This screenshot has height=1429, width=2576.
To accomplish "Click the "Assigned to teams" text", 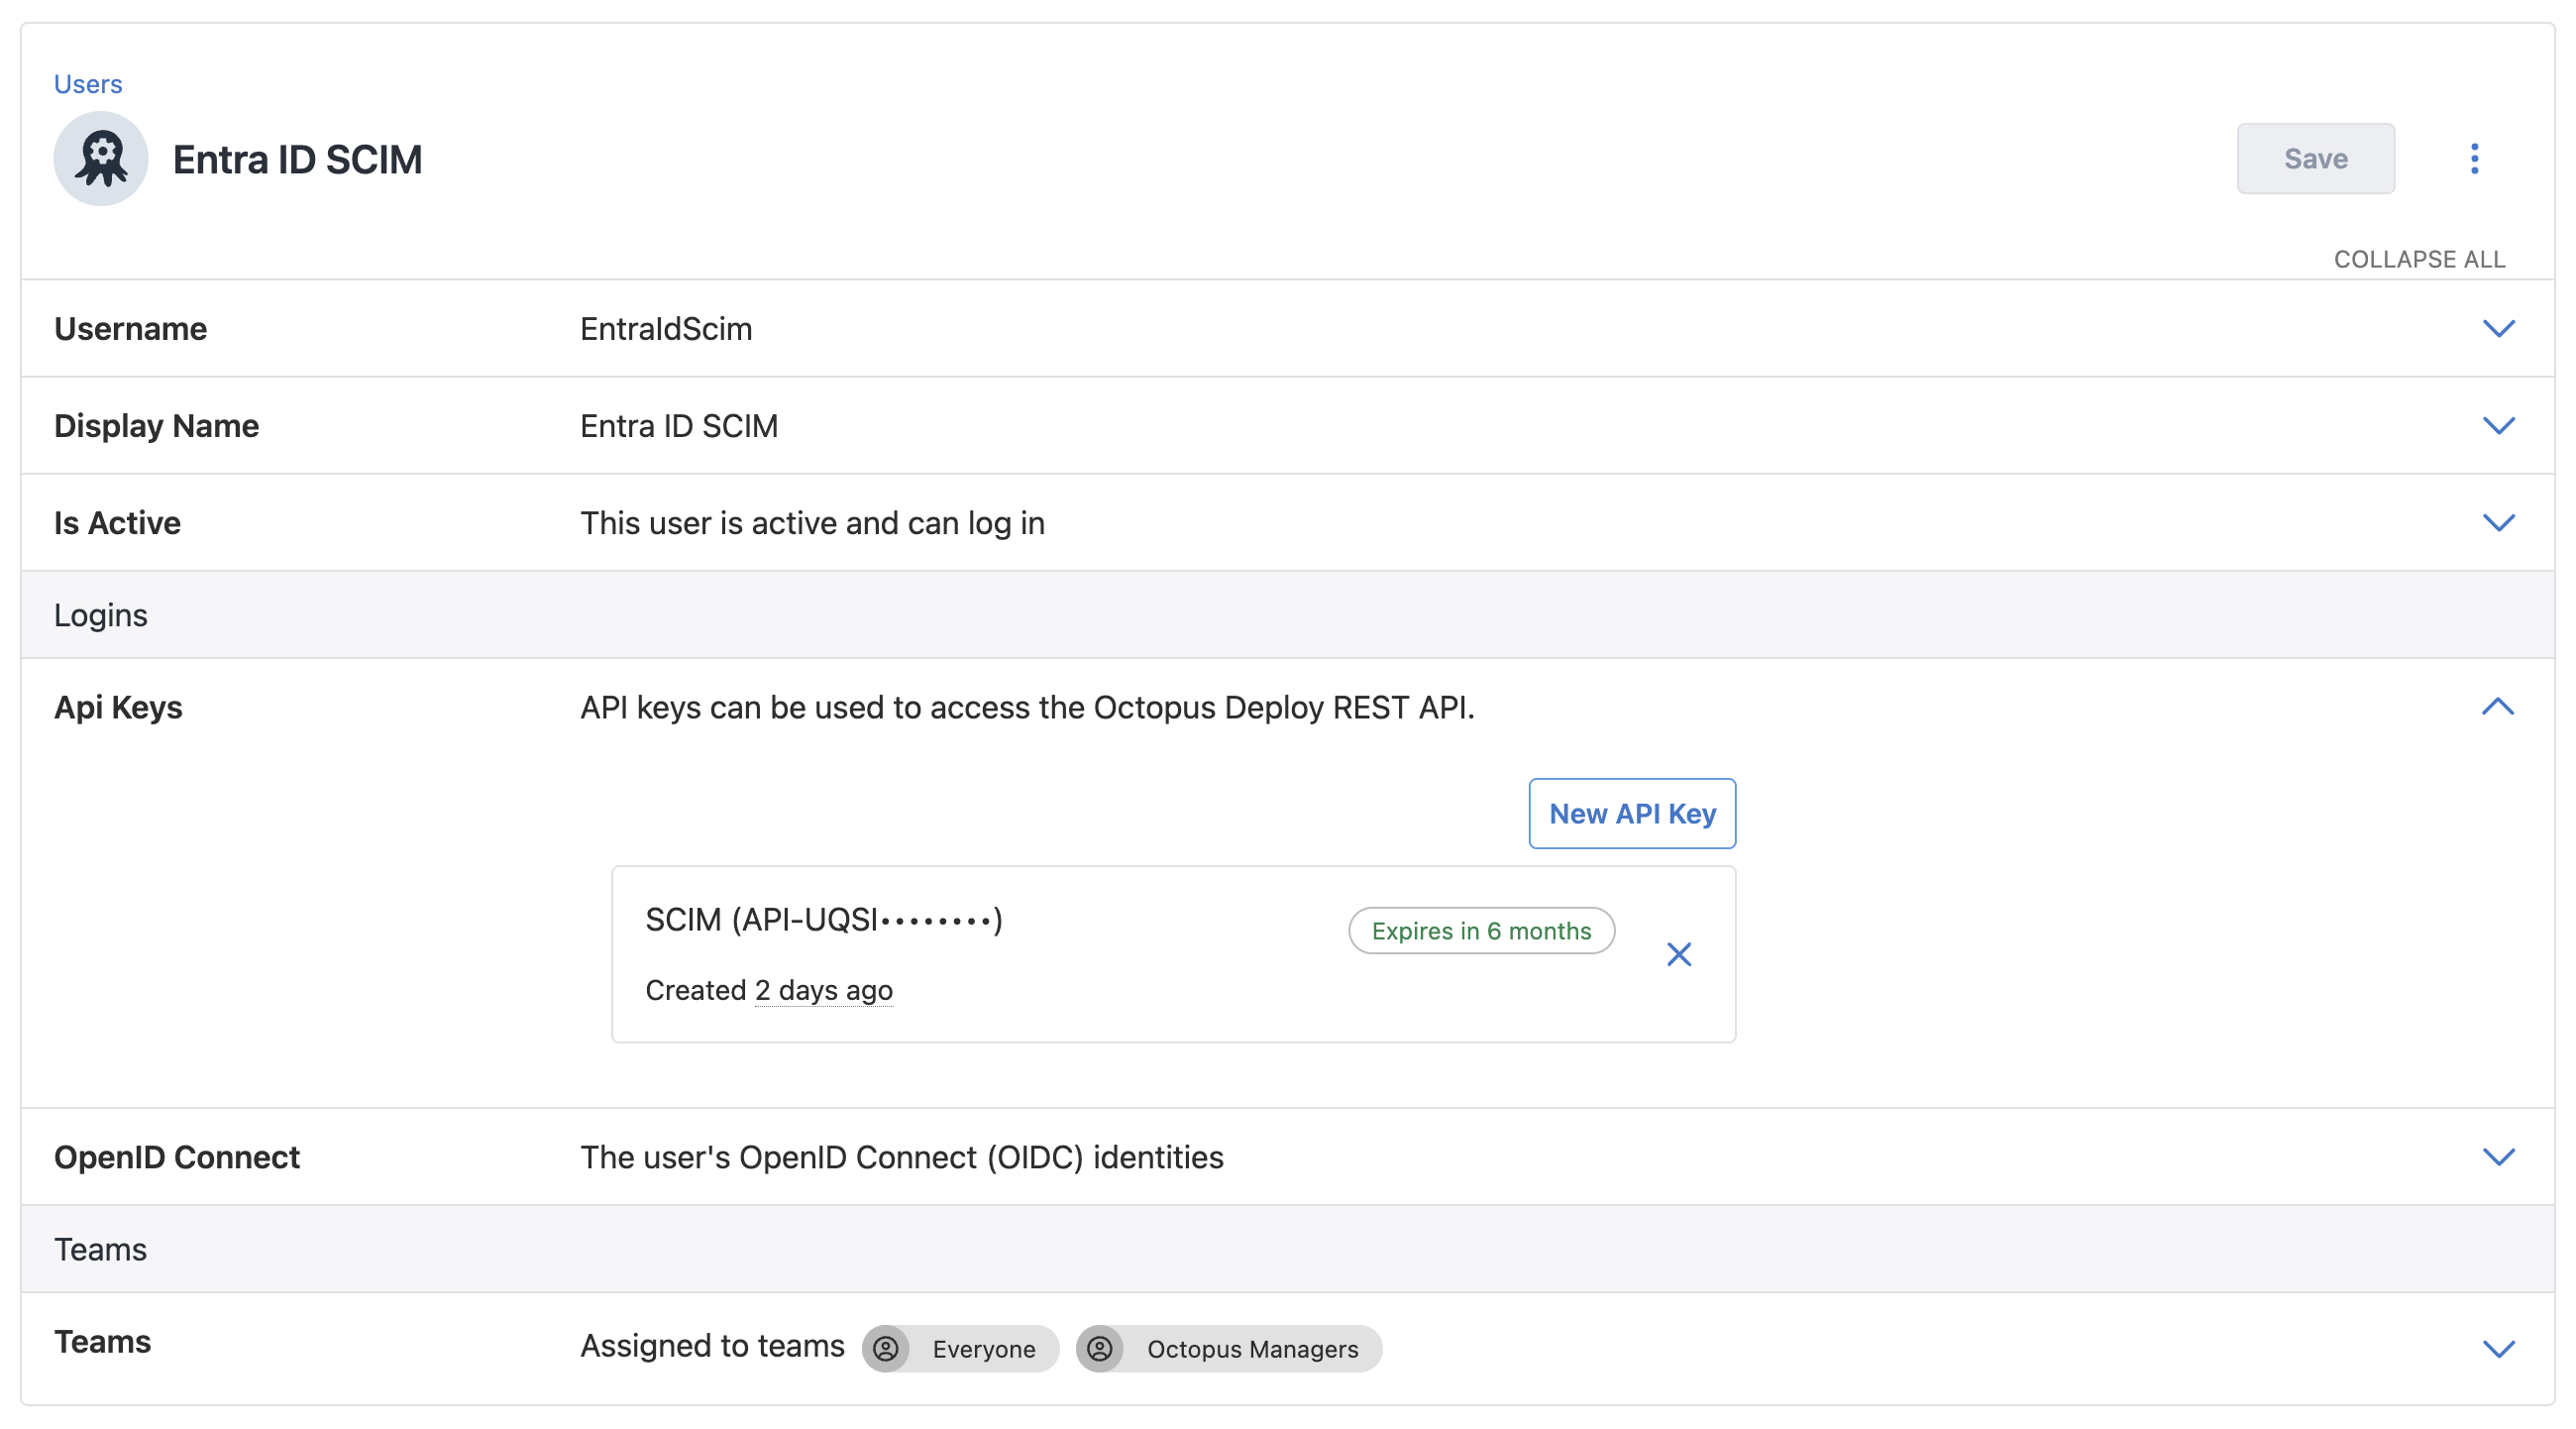I will coord(712,1346).
